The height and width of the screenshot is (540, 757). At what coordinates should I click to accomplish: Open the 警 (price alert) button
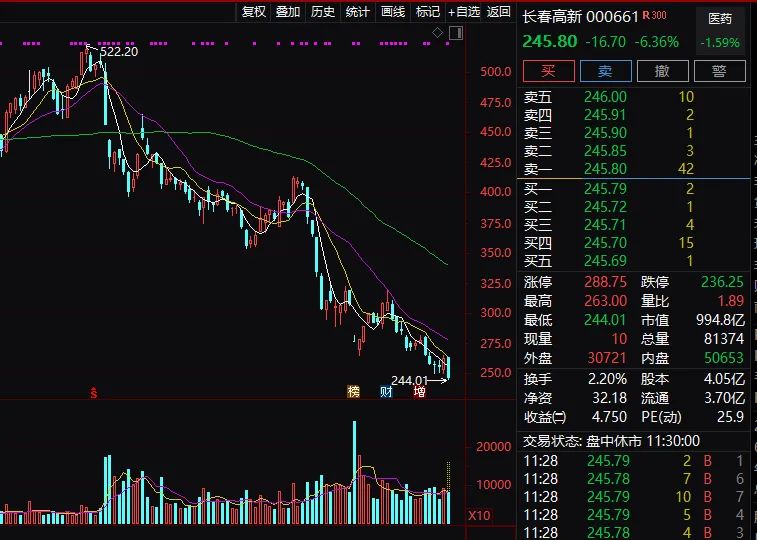click(x=718, y=71)
